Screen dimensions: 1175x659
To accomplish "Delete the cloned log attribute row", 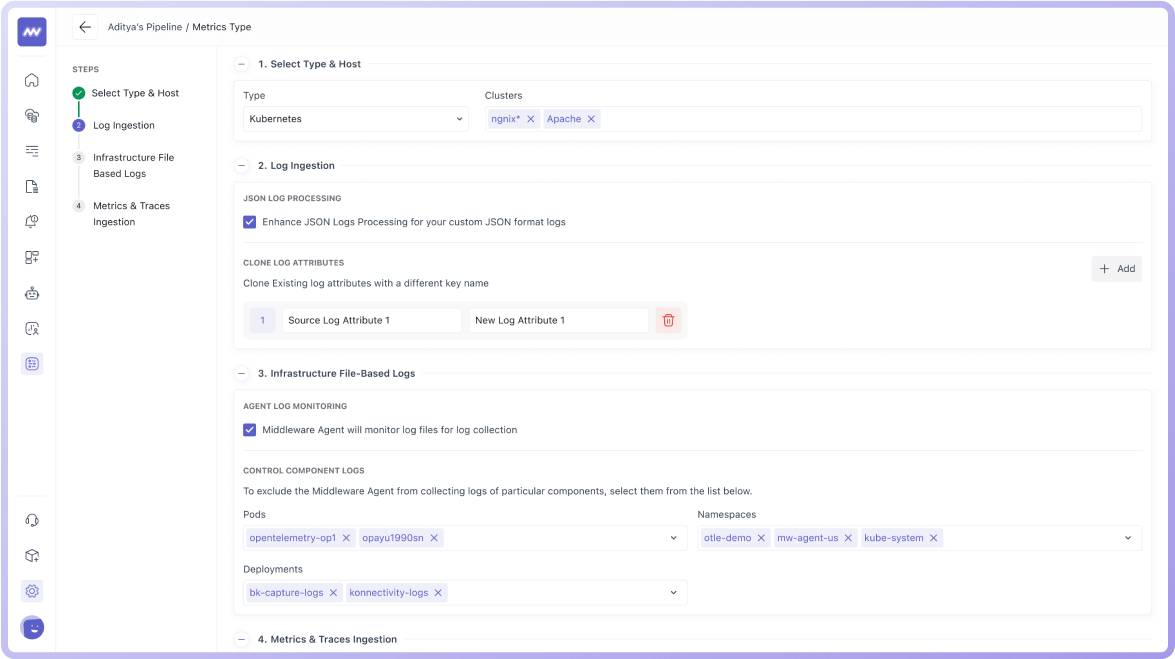I will pos(668,321).
